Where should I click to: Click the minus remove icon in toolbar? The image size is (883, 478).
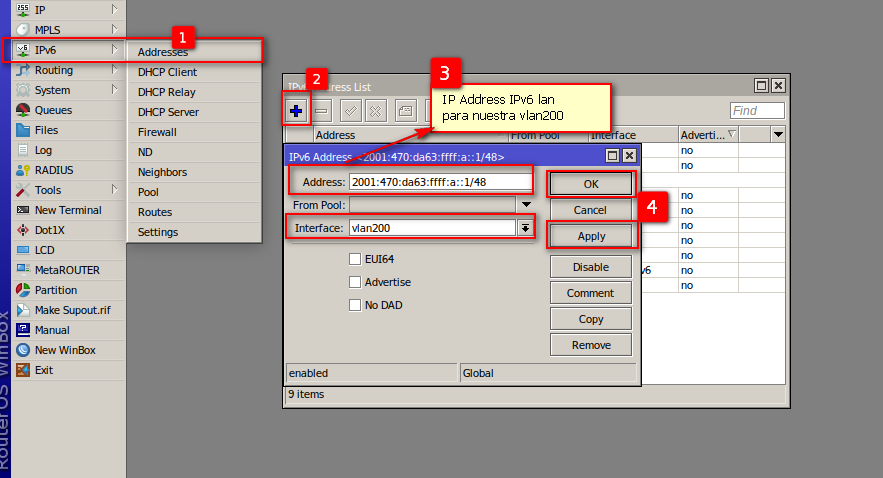pyautogui.click(x=322, y=110)
